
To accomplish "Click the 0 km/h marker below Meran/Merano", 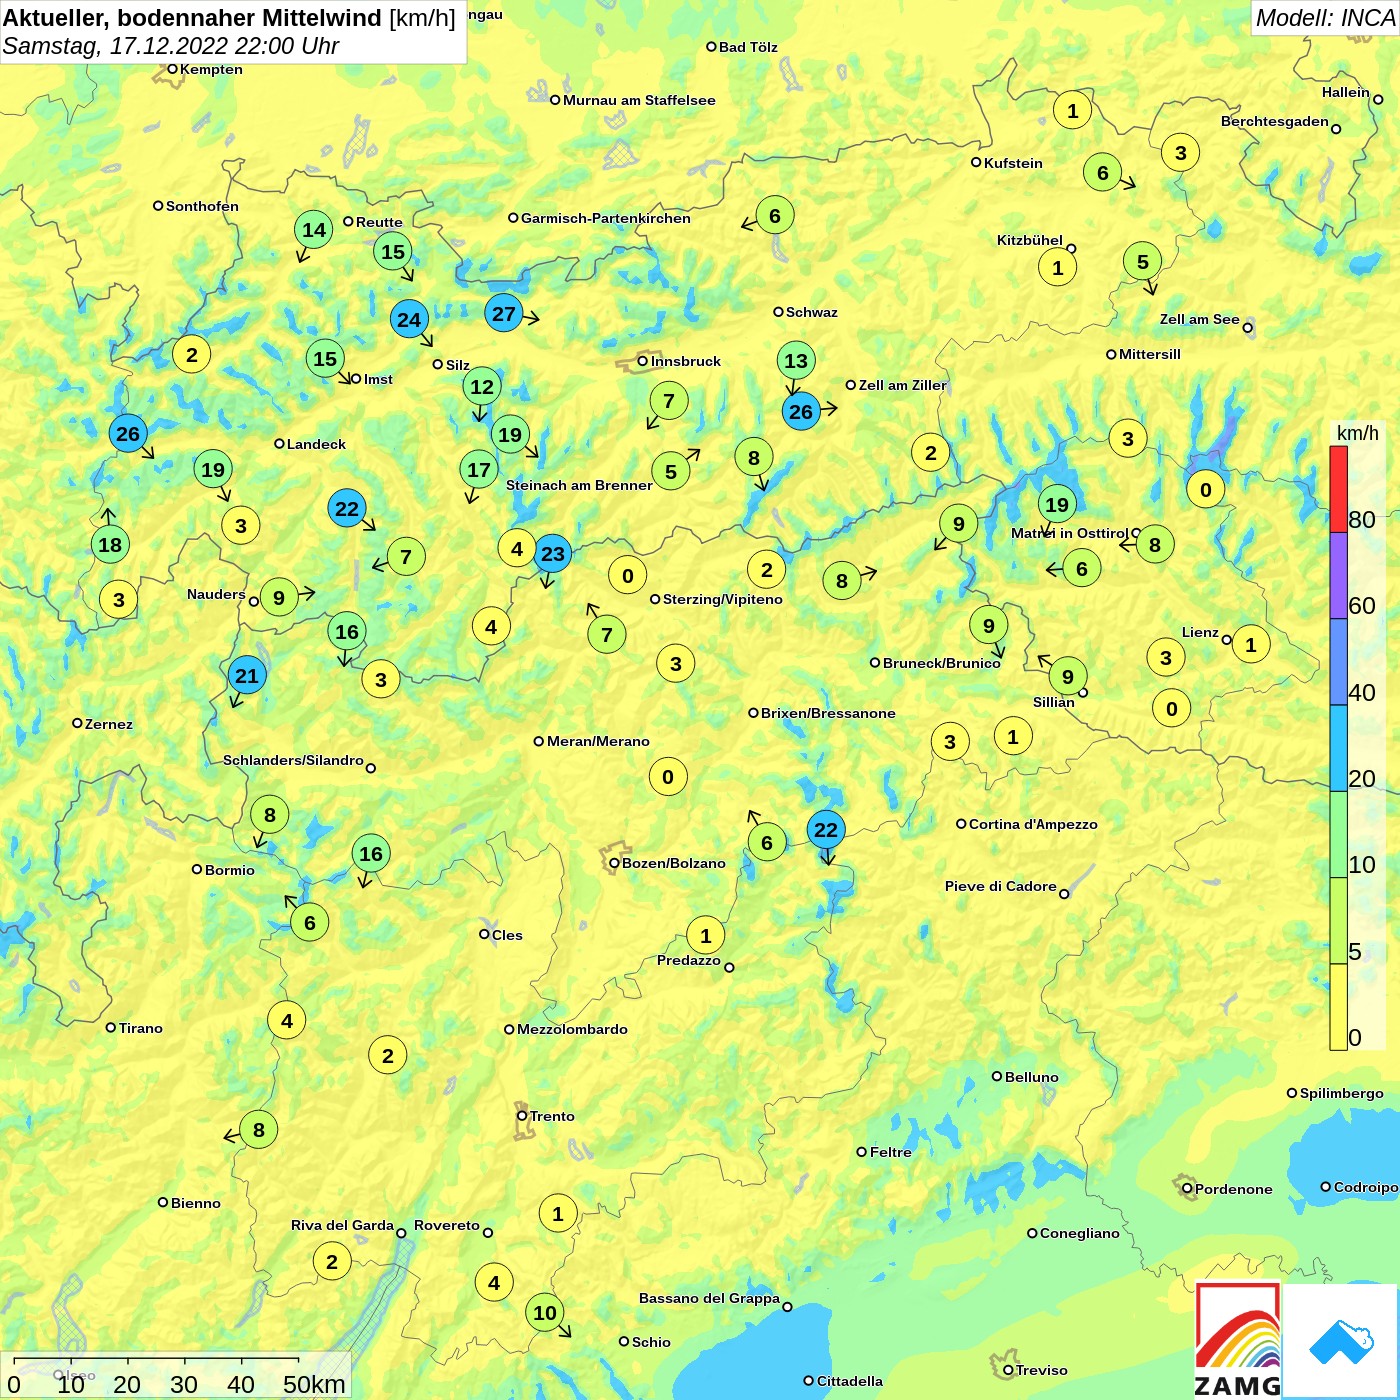I will [x=668, y=777].
